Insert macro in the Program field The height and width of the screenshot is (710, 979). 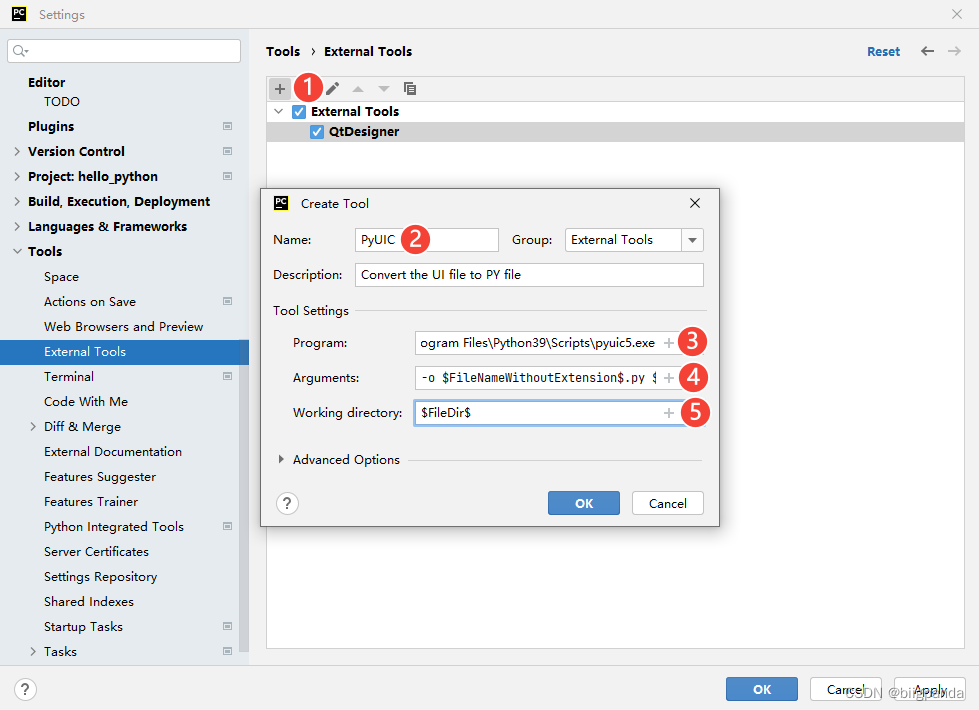pos(669,343)
